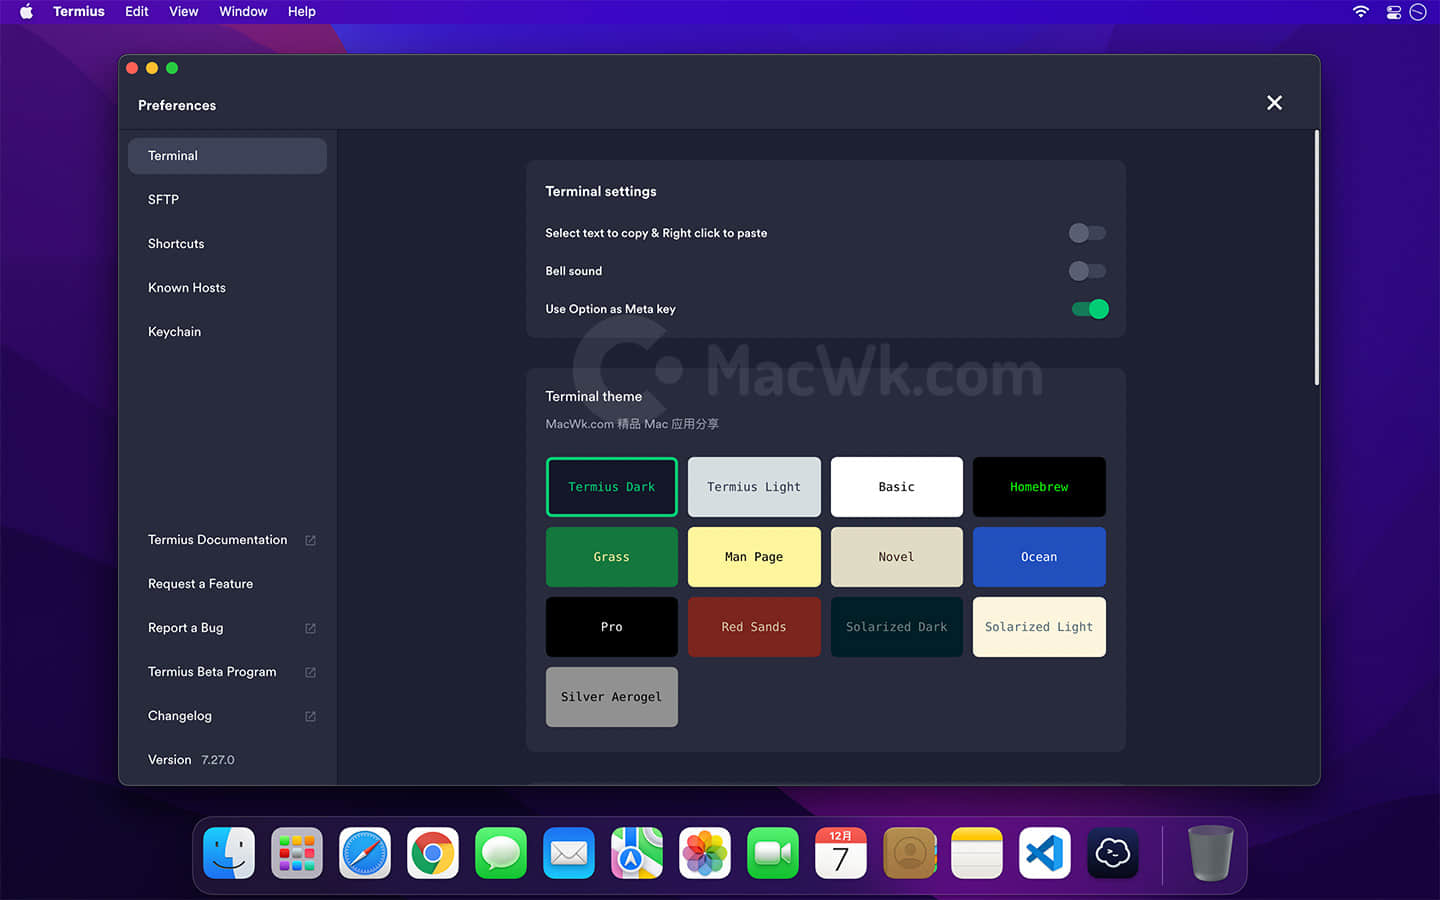Open Finder from the Dock
The height and width of the screenshot is (900, 1440).
[x=229, y=853]
